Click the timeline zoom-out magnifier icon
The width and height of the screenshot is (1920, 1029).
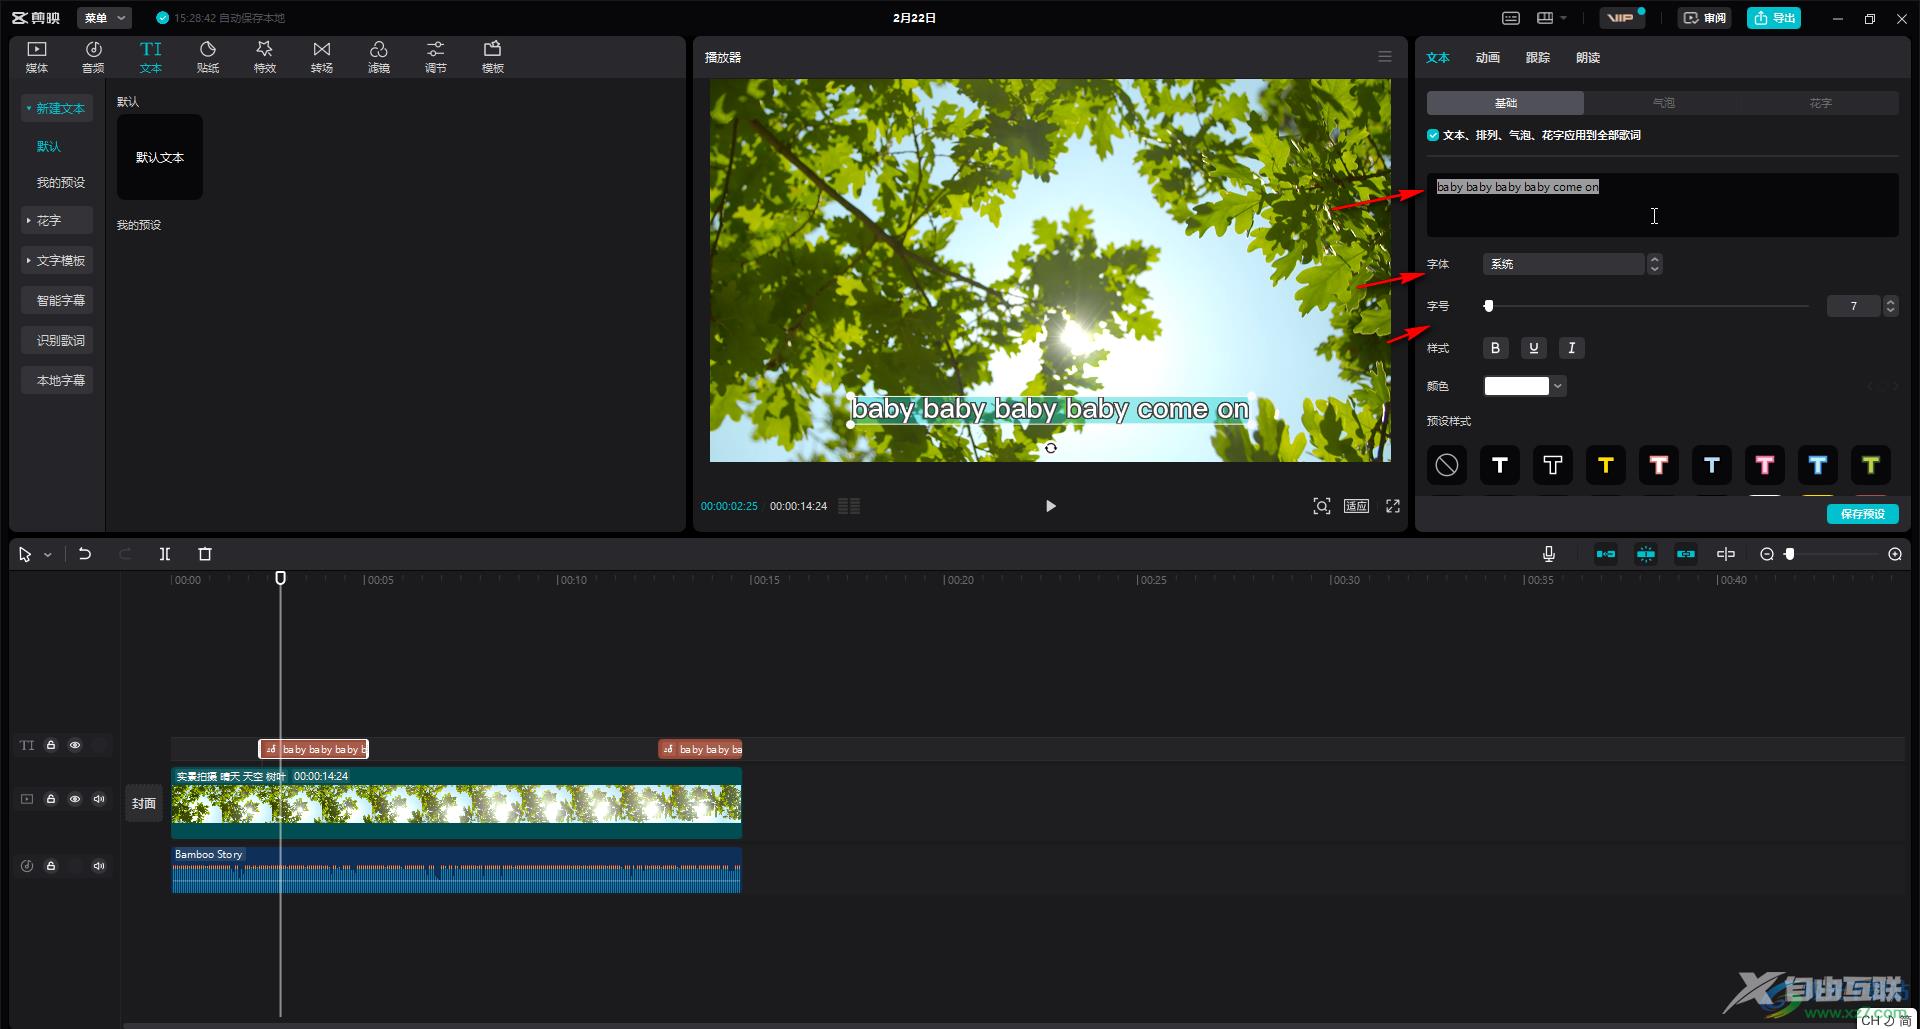[x=1767, y=554]
